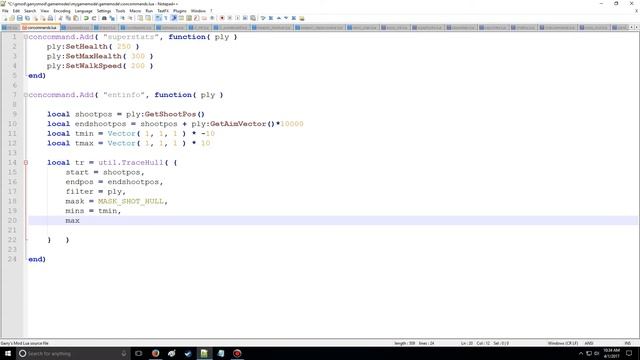
Task: Create a new document via toolbar
Action: tap(5, 18)
